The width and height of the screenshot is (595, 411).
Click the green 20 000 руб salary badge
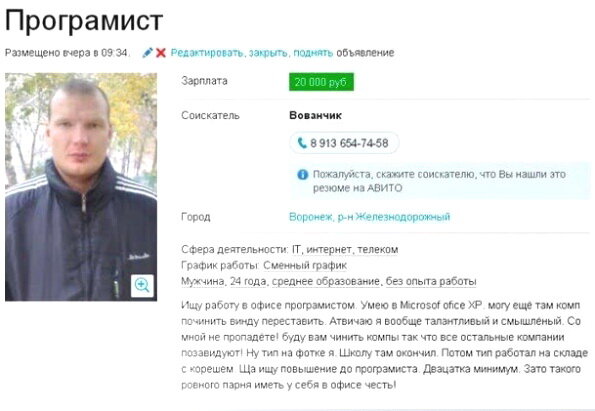321,82
